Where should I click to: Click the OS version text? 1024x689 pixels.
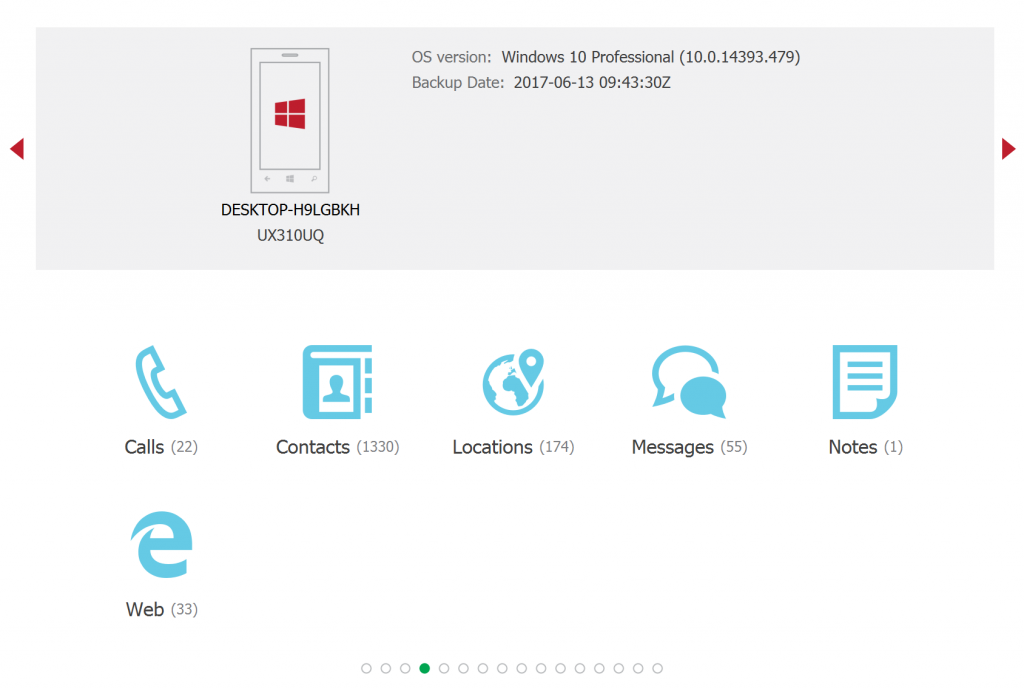[604, 57]
